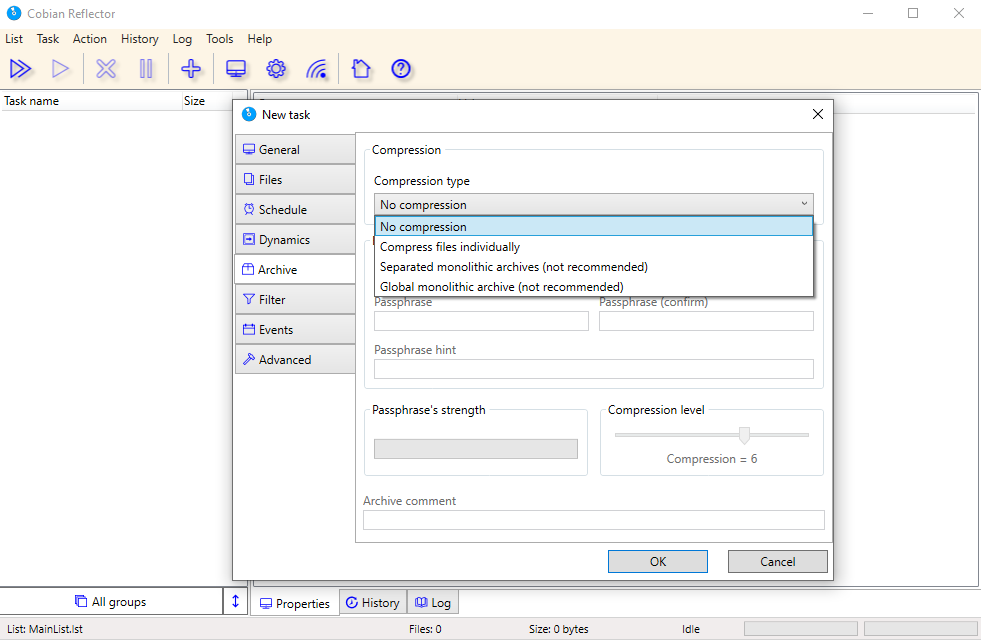This screenshot has height=640, width=981.
Task: Click the All groups button
Action: [111, 601]
